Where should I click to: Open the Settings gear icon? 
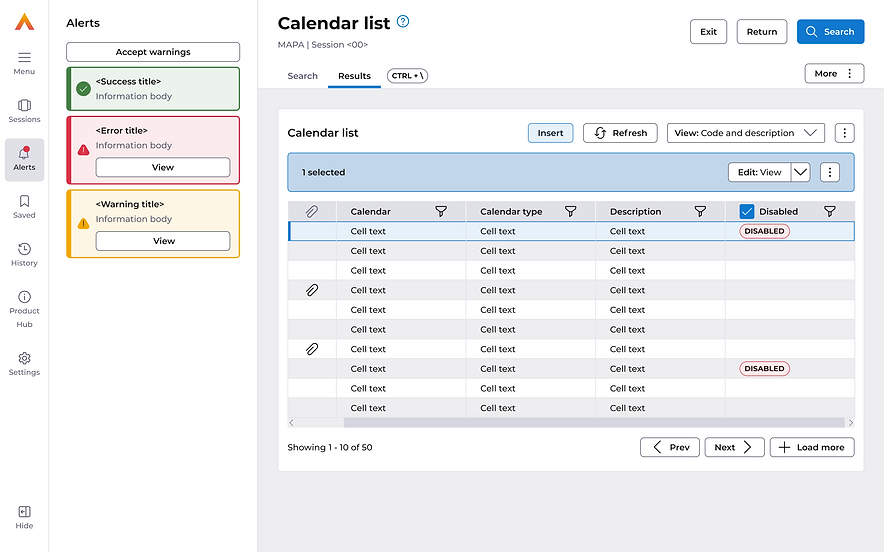(x=24, y=358)
